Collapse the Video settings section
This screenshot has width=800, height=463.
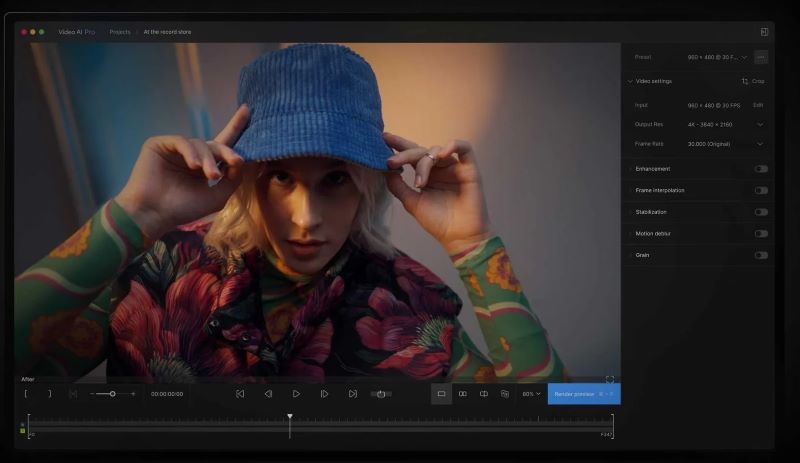click(x=630, y=81)
